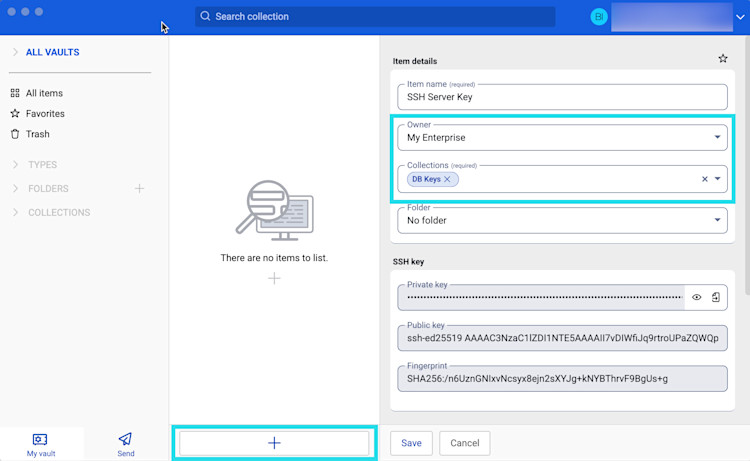Click the plus icon under empty list message
Image resolution: width=750 pixels, height=461 pixels.
coord(274,278)
